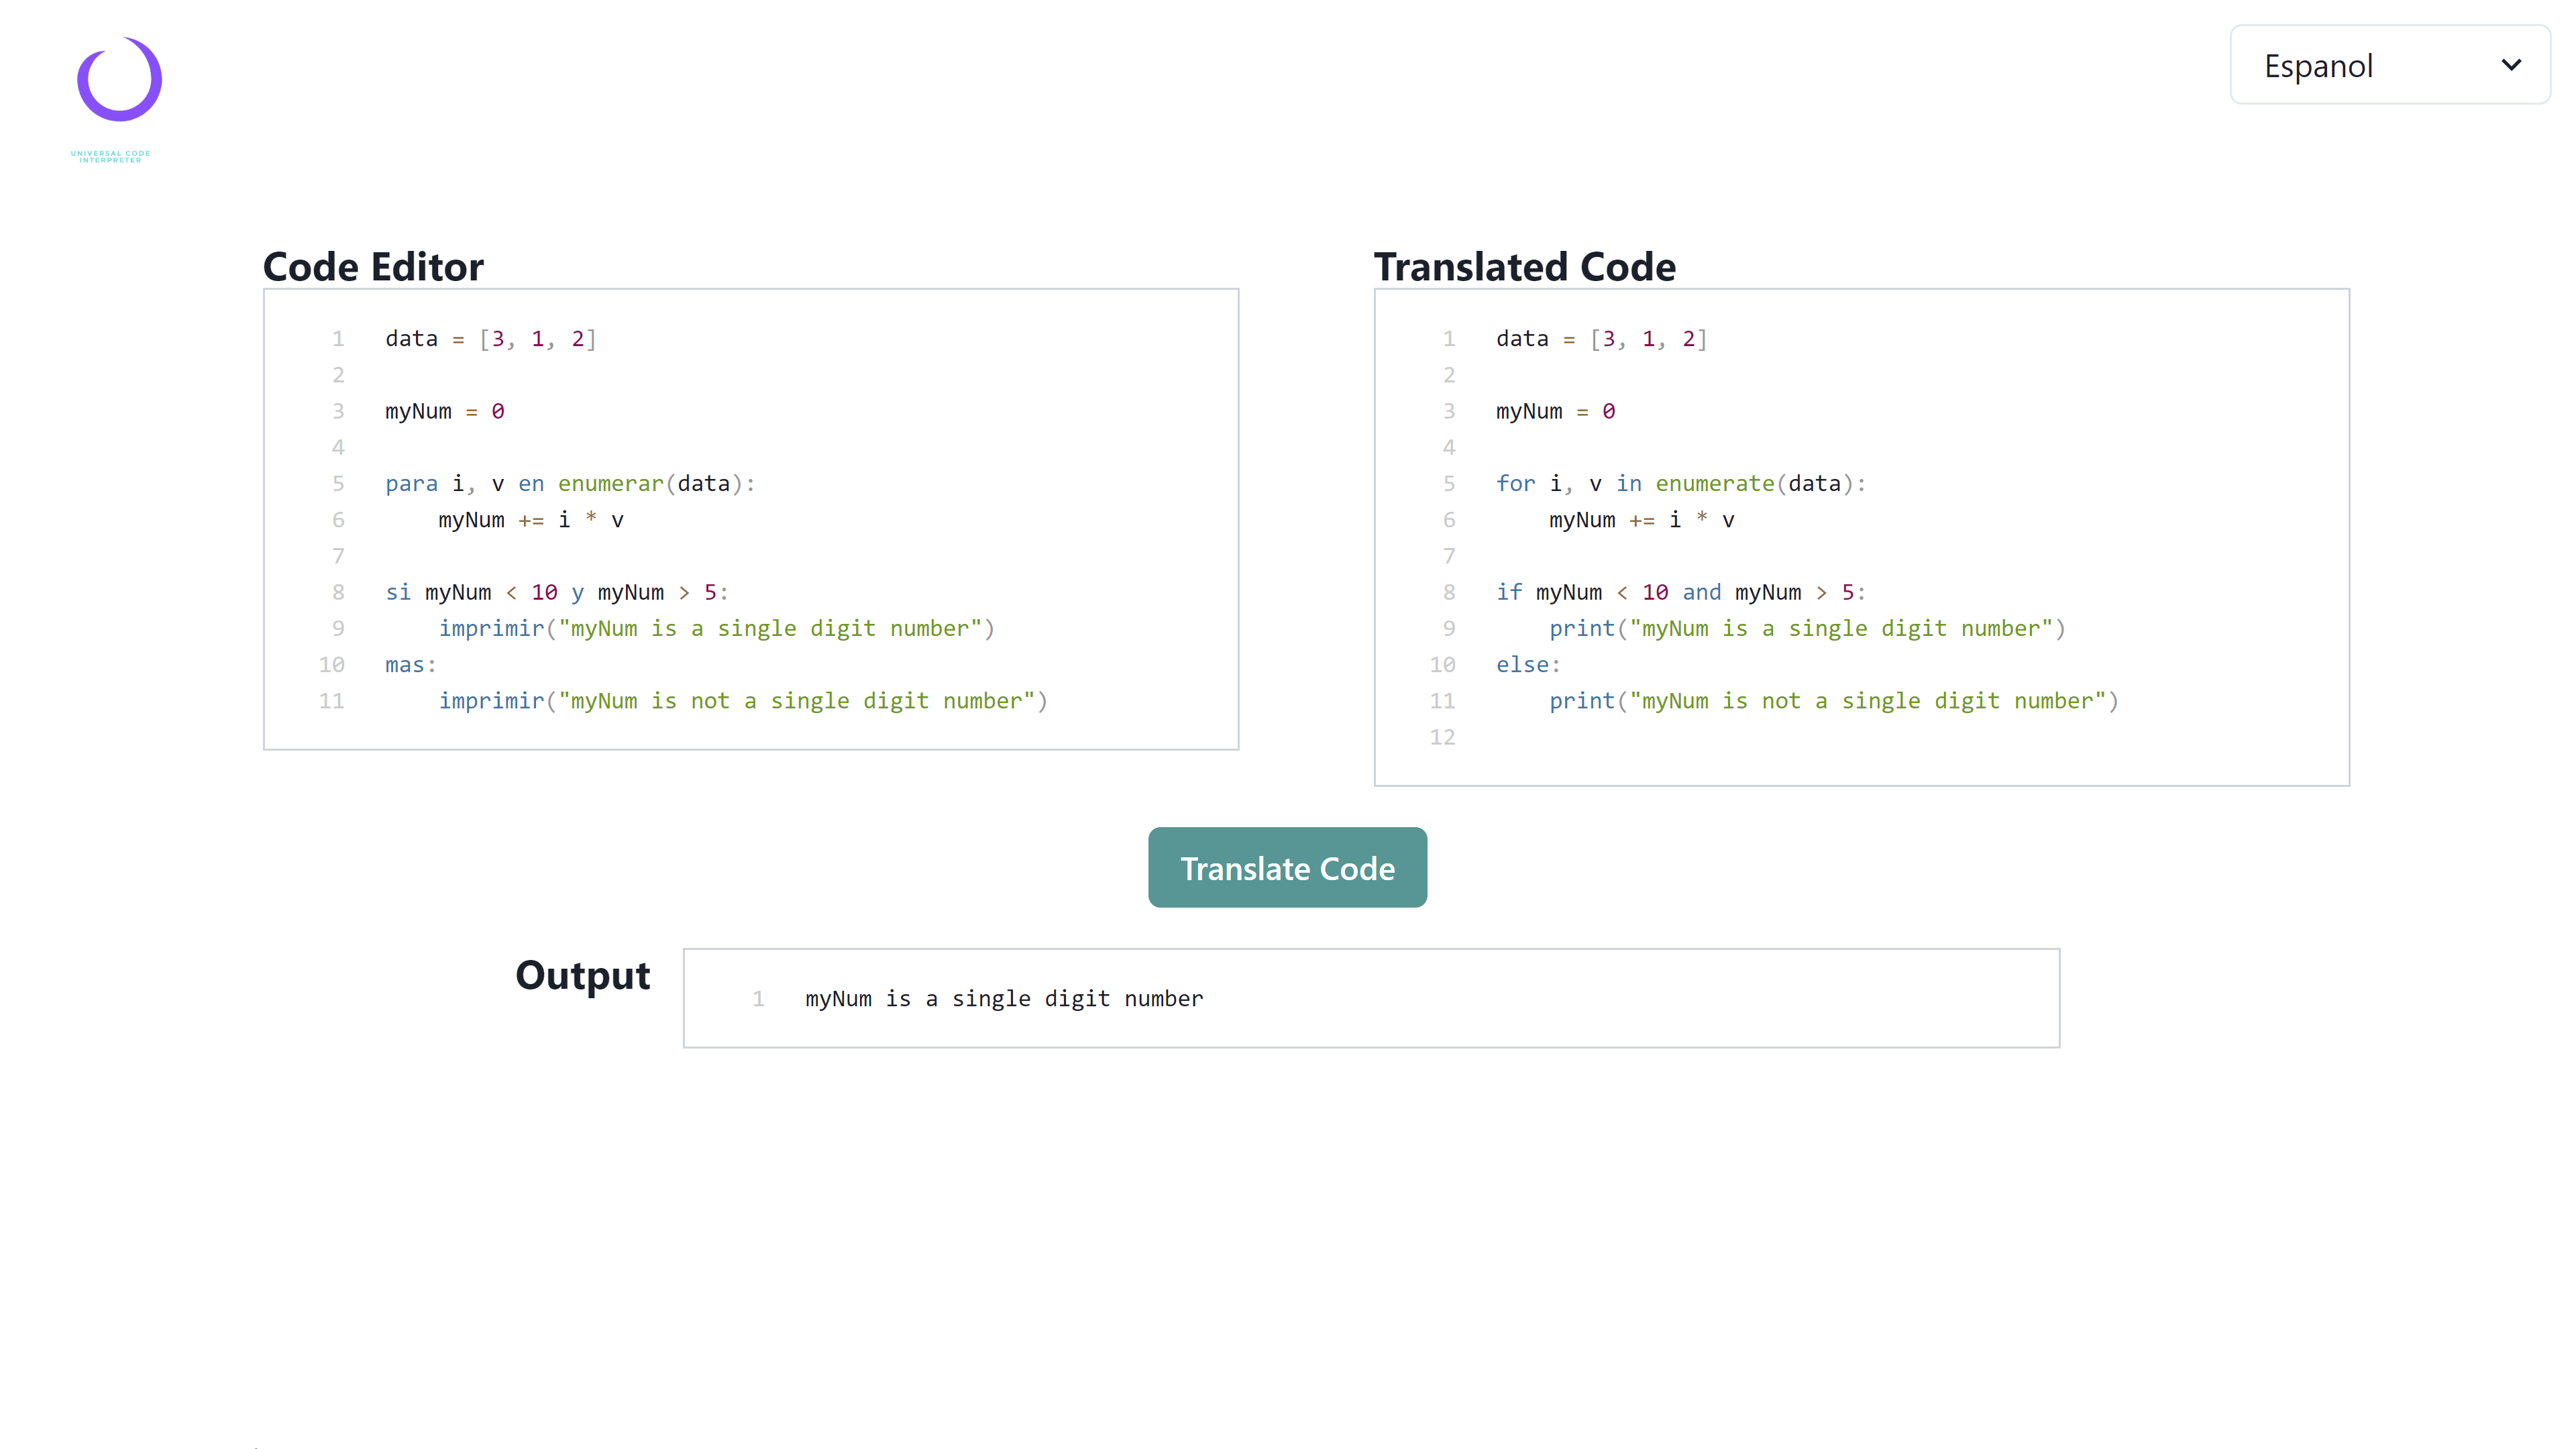
Task: Click the dropdown chevron arrow
Action: tap(2511, 66)
